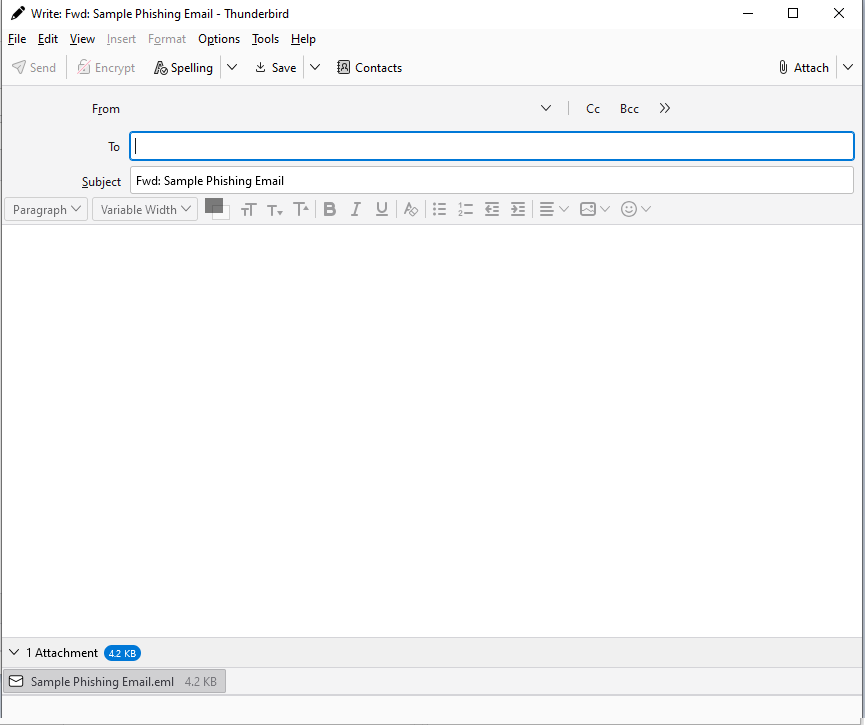The width and height of the screenshot is (866, 725).
Task: Insert a numbered list
Action: point(465,209)
